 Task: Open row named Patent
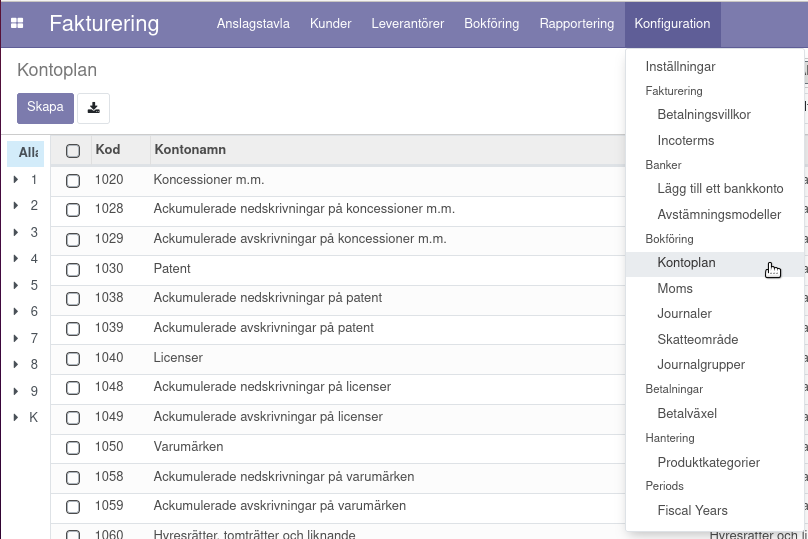pos(172,268)
